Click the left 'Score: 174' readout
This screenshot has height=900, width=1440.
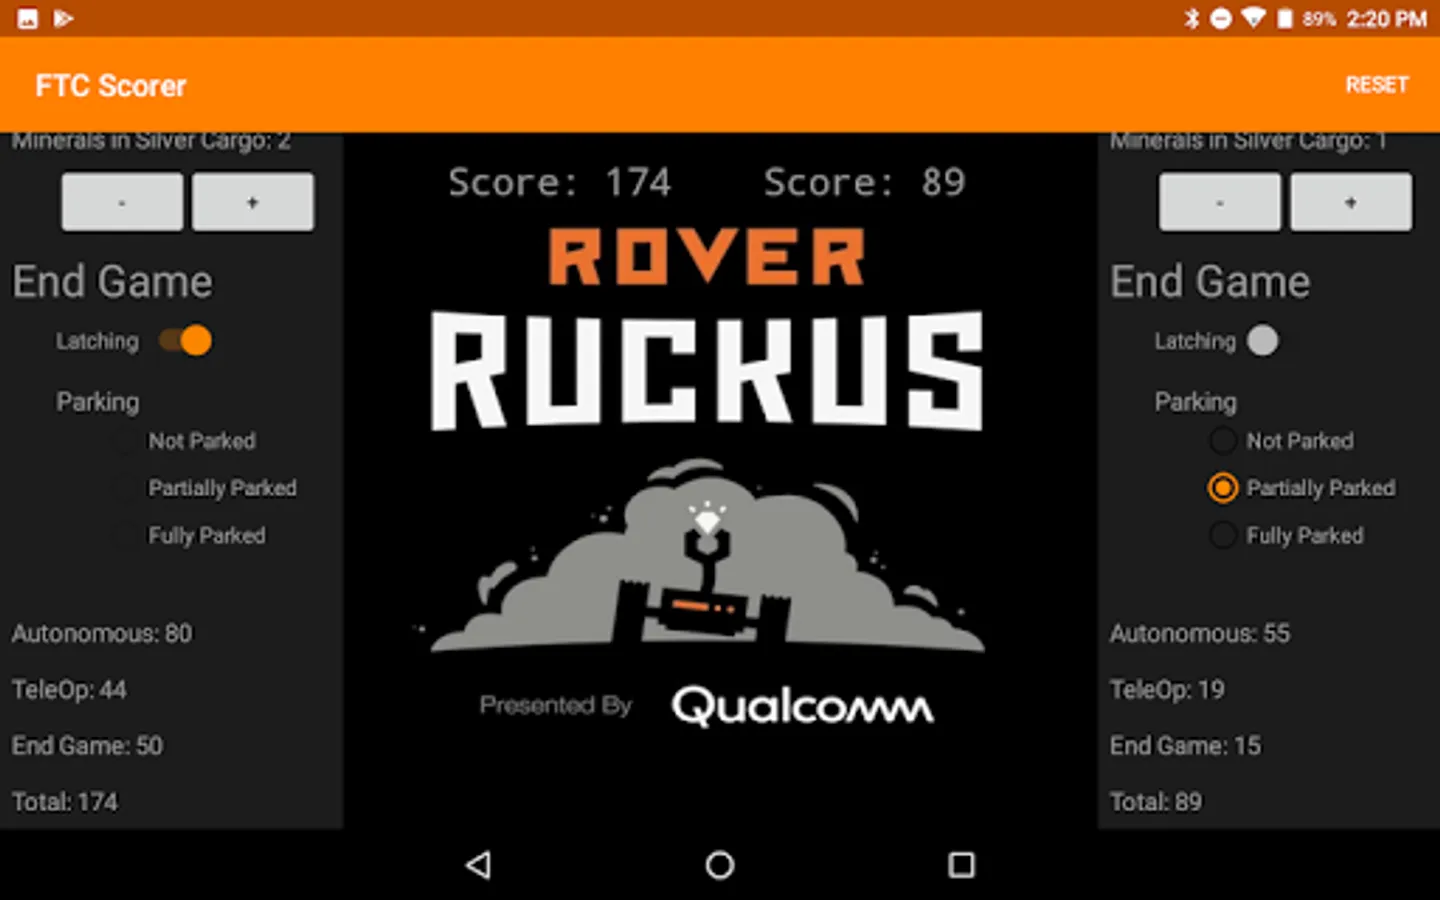559,182
